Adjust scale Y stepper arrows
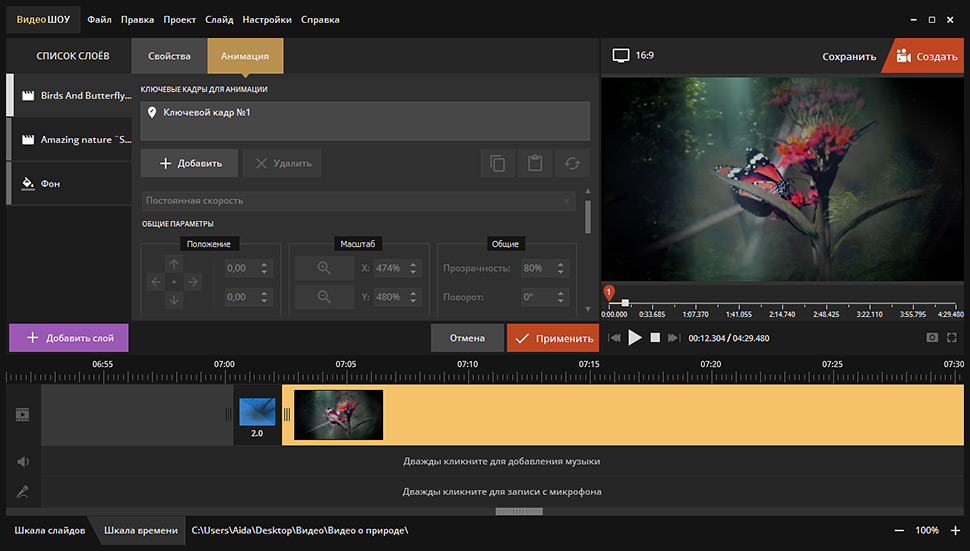 pos(413,297)
